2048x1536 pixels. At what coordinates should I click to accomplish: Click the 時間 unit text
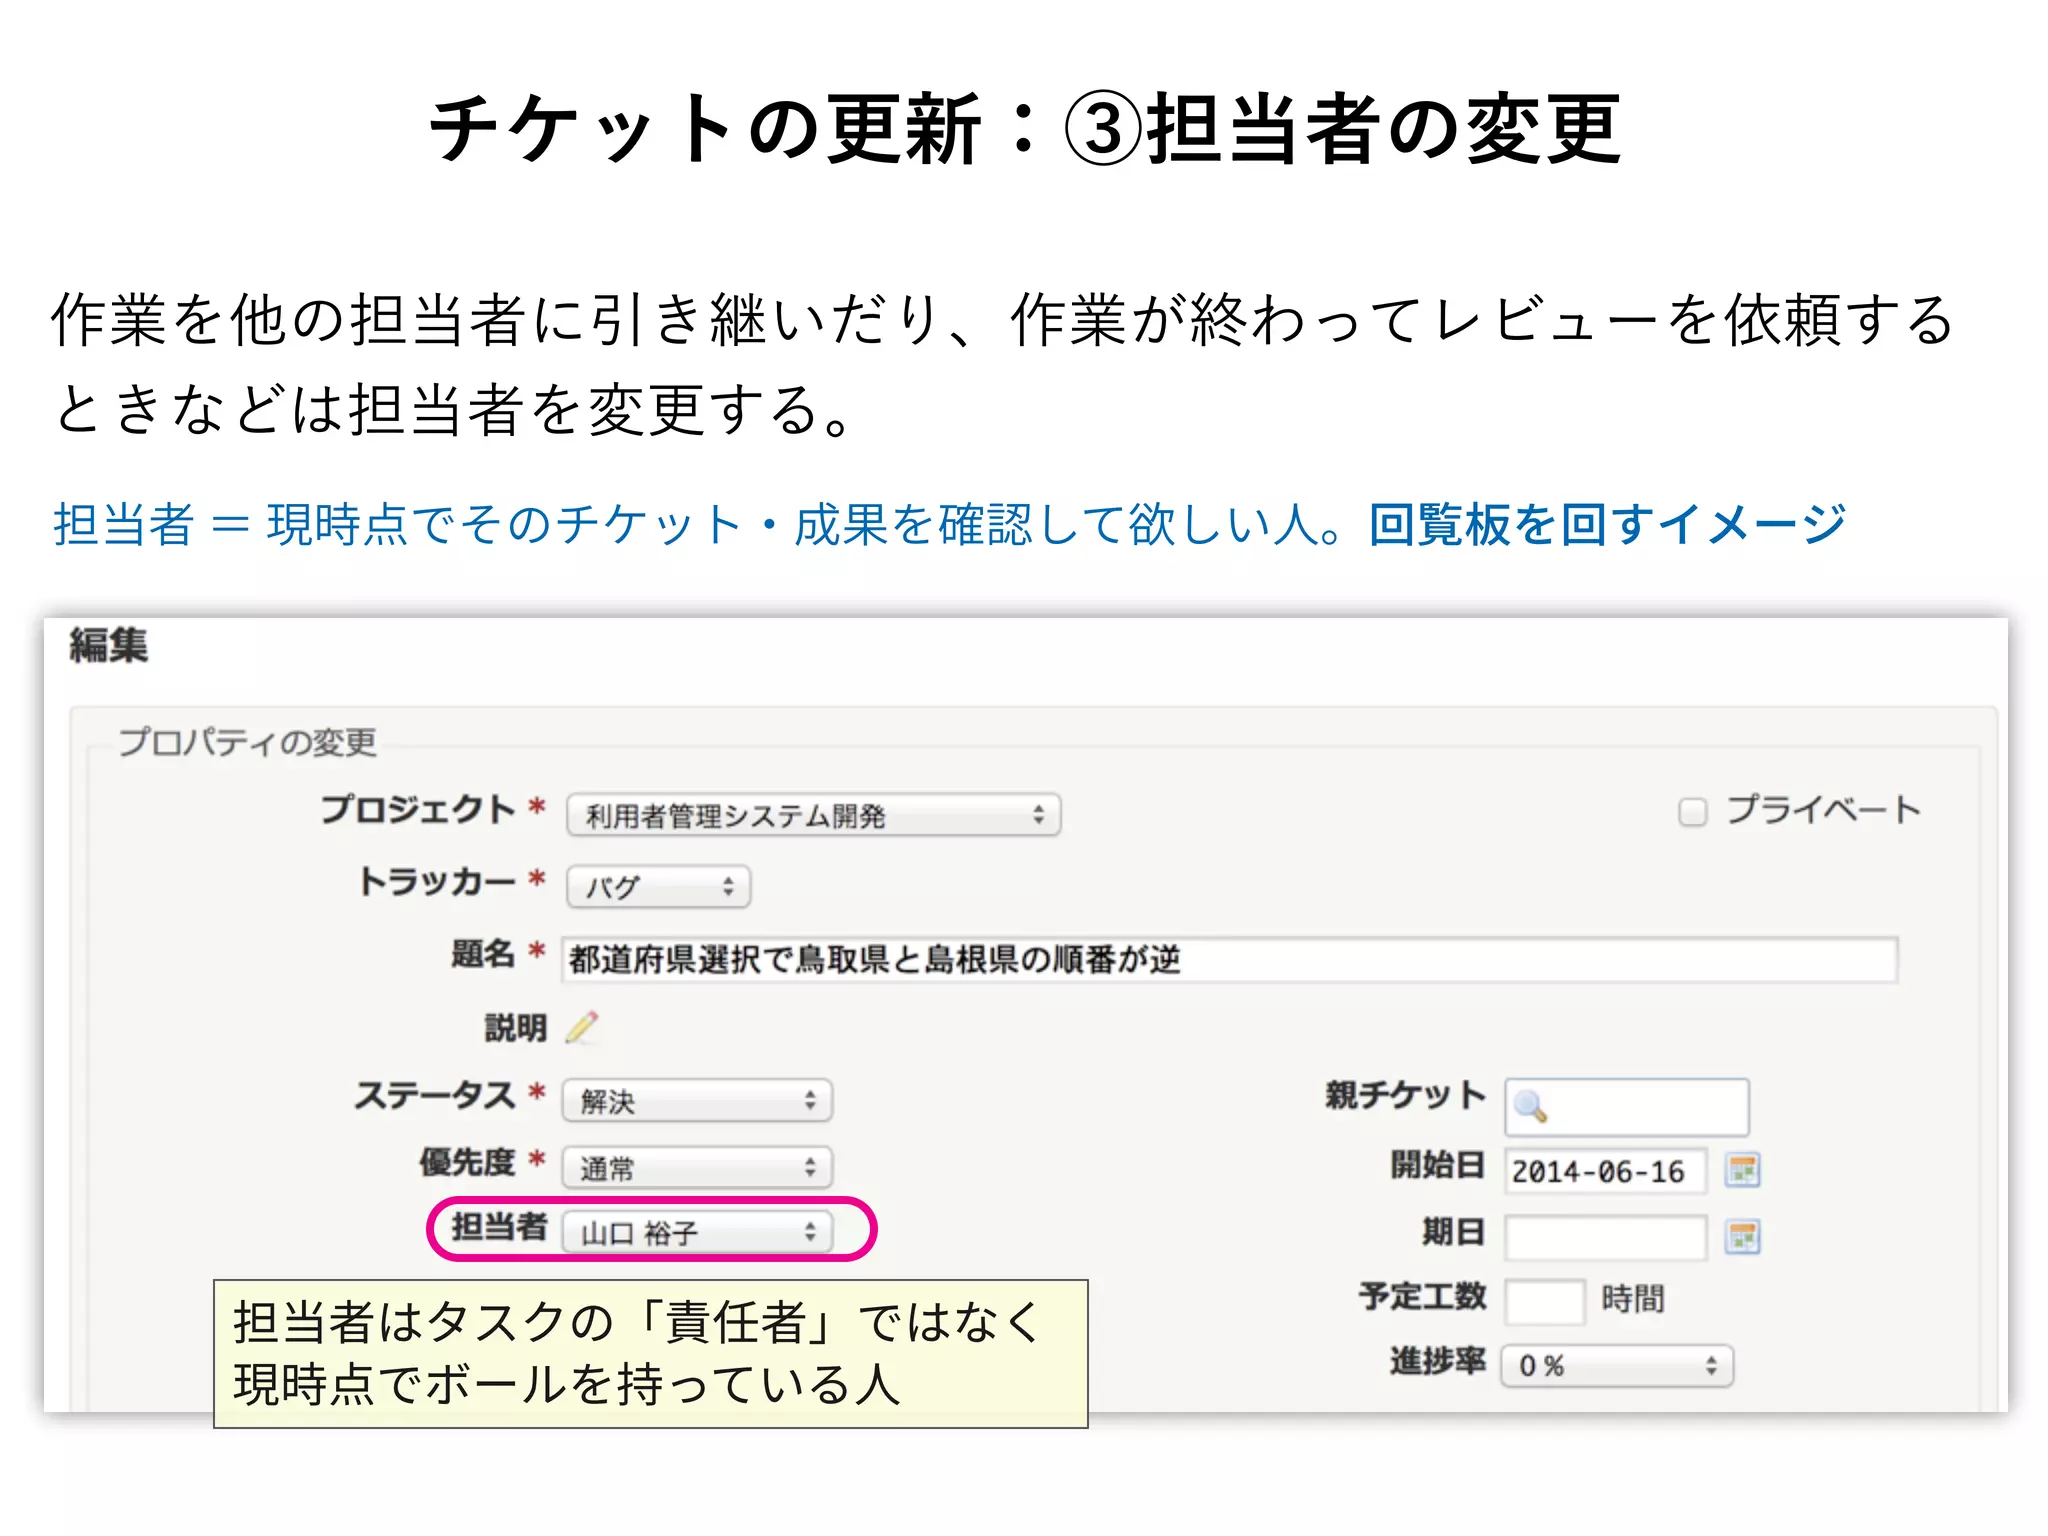(x=1632, y=1299)
